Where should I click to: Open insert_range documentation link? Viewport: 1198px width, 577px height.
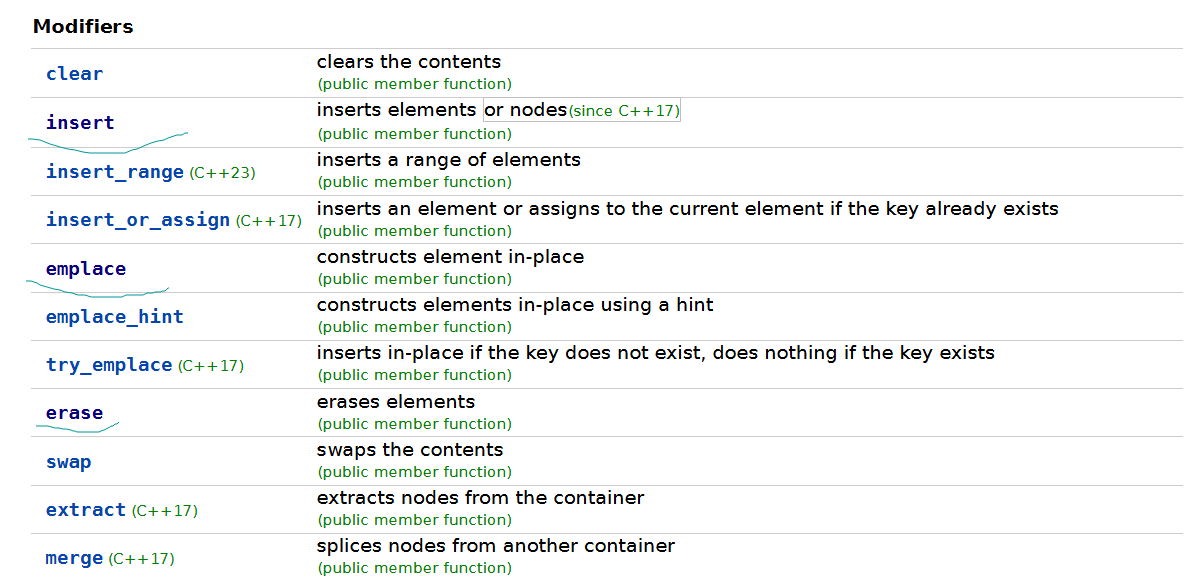(x=114, y=172)
